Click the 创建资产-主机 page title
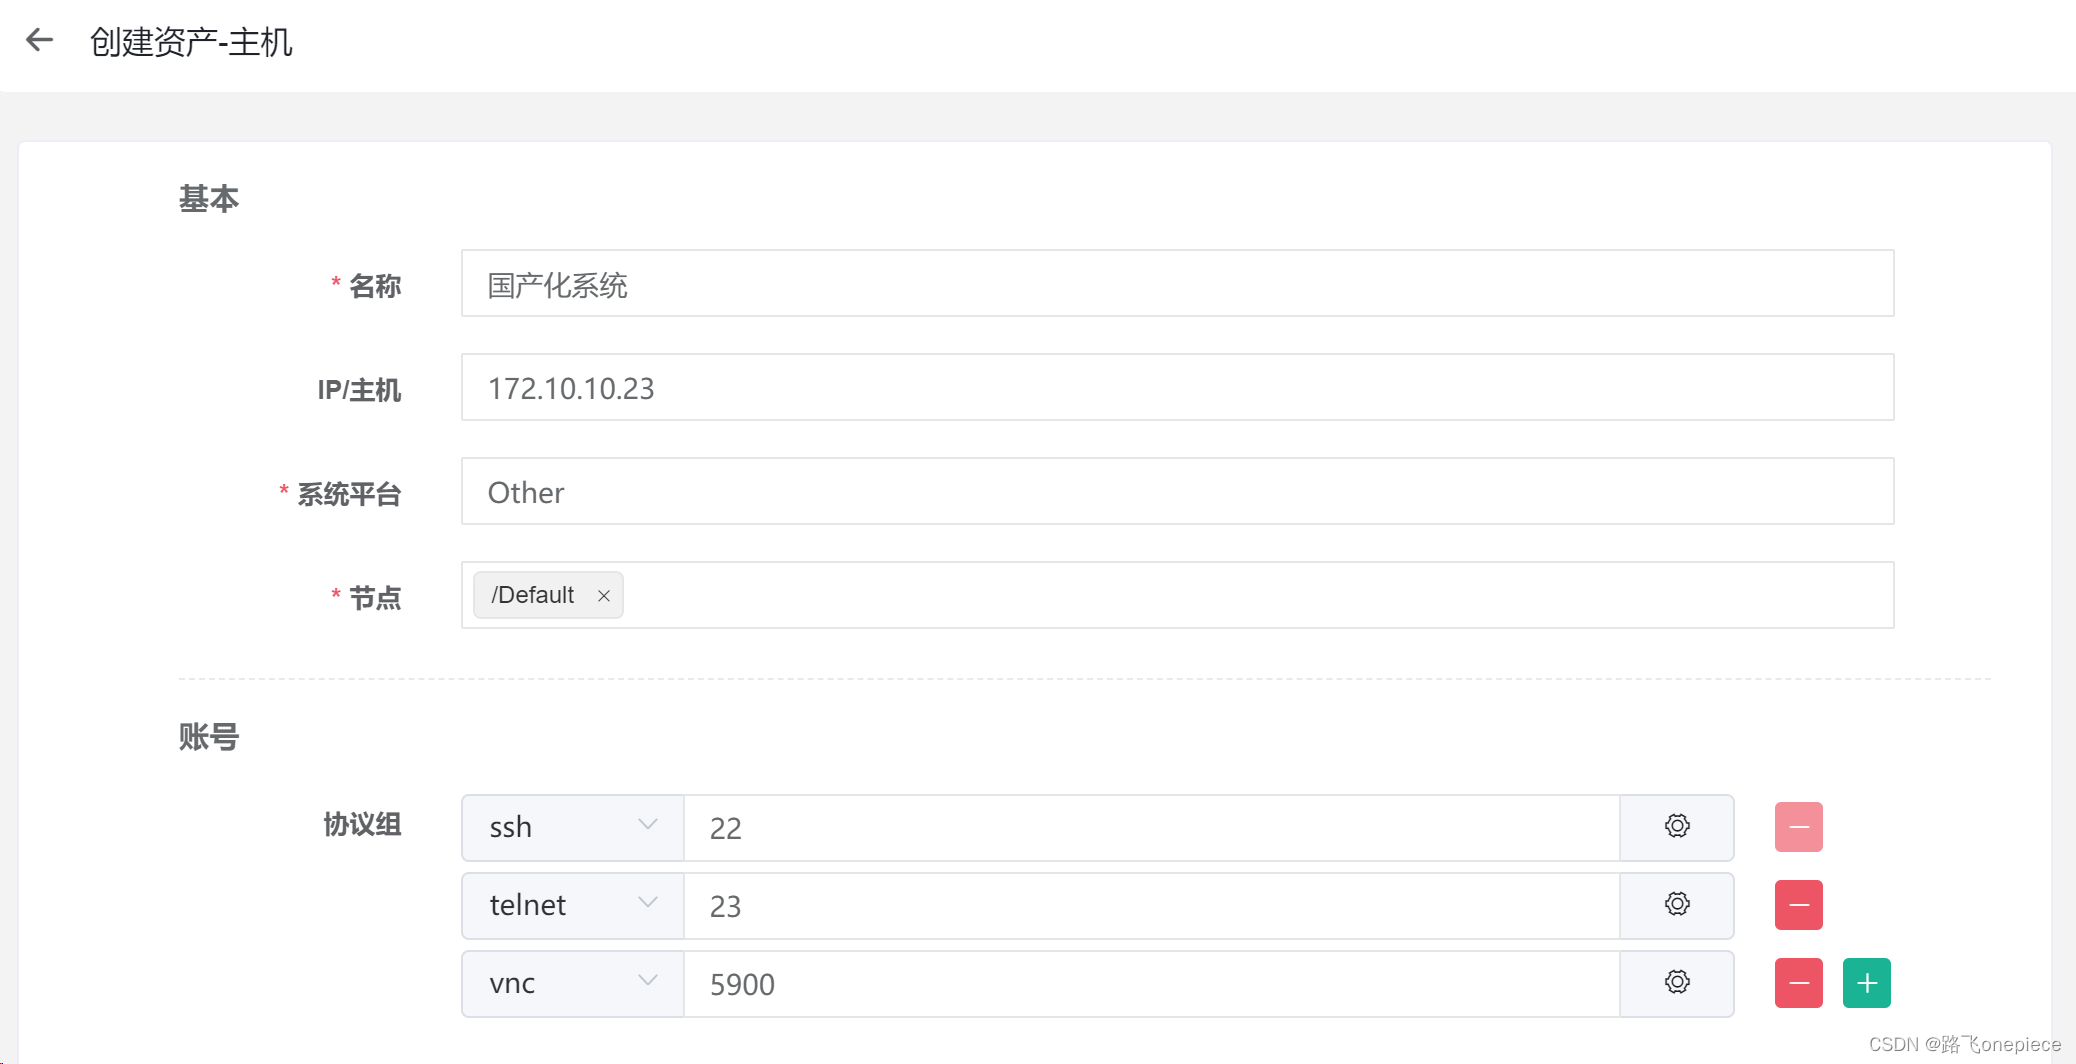2076x1064 pixels. tap(191, 42)
